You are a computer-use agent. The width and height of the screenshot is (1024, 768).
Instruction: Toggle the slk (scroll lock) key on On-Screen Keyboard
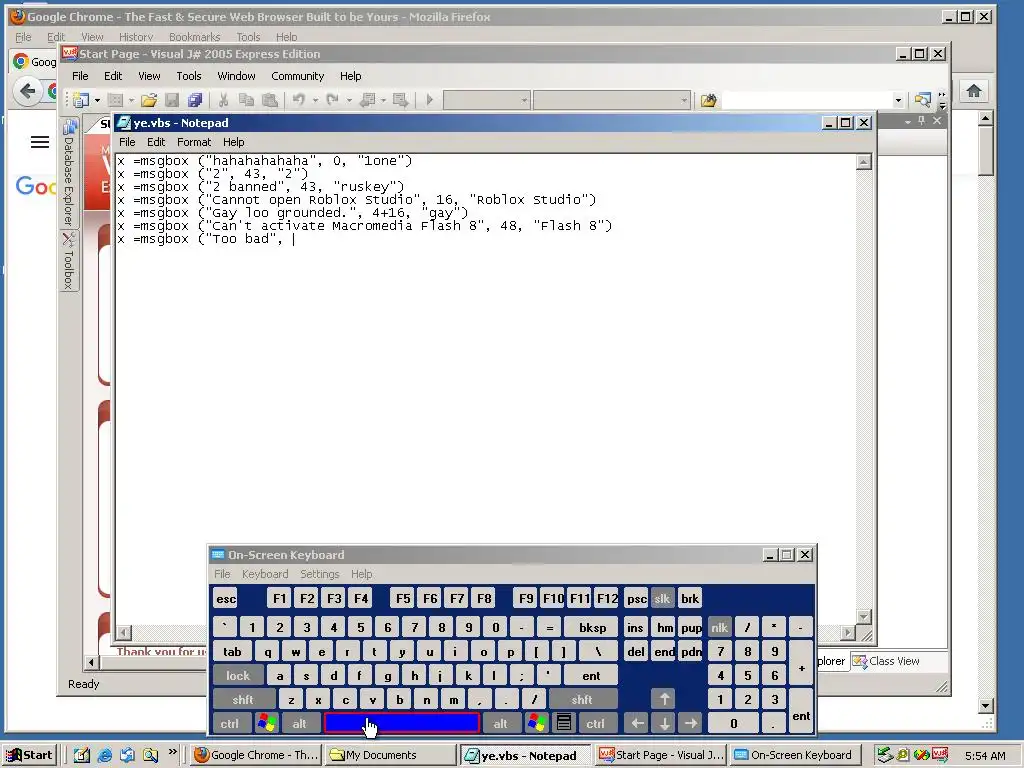[662, 598]
